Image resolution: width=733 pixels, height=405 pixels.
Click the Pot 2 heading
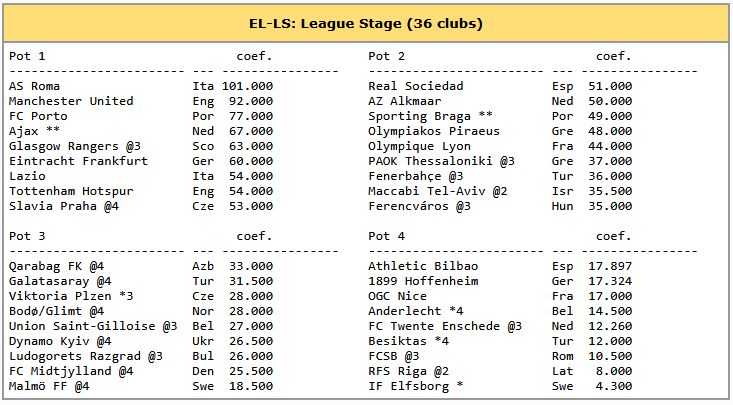coord(387,56)
